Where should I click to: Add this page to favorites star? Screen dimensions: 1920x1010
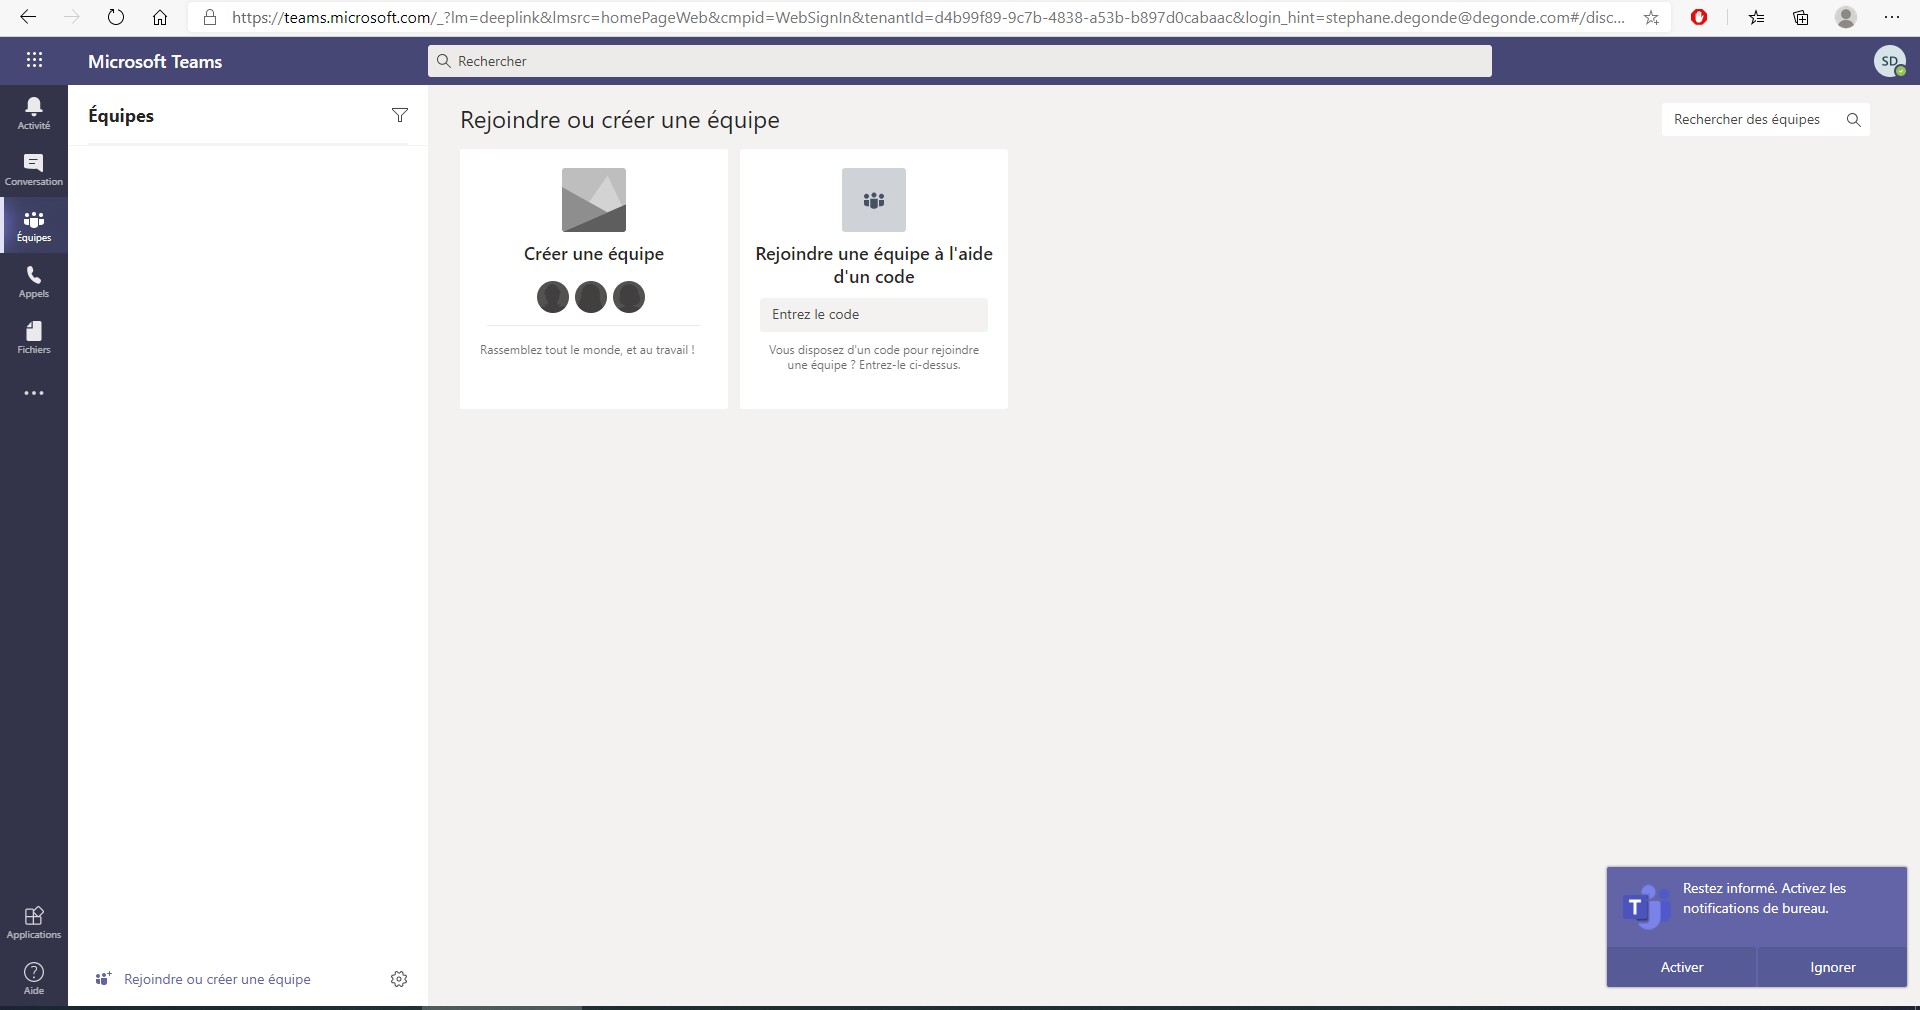pyautogui.click(x=1651, y=17)
